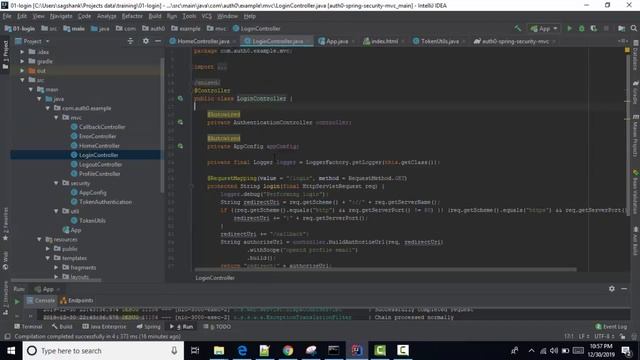
Task: Click the Build Project hammer icon
Action: [518, 29]
